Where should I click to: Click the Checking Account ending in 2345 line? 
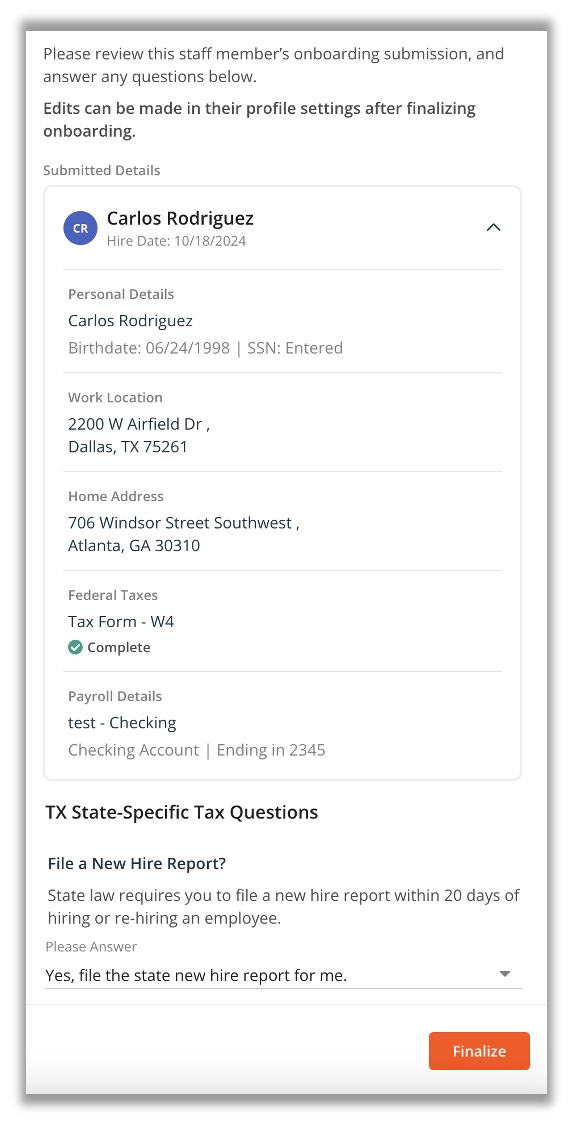point(197,750)
